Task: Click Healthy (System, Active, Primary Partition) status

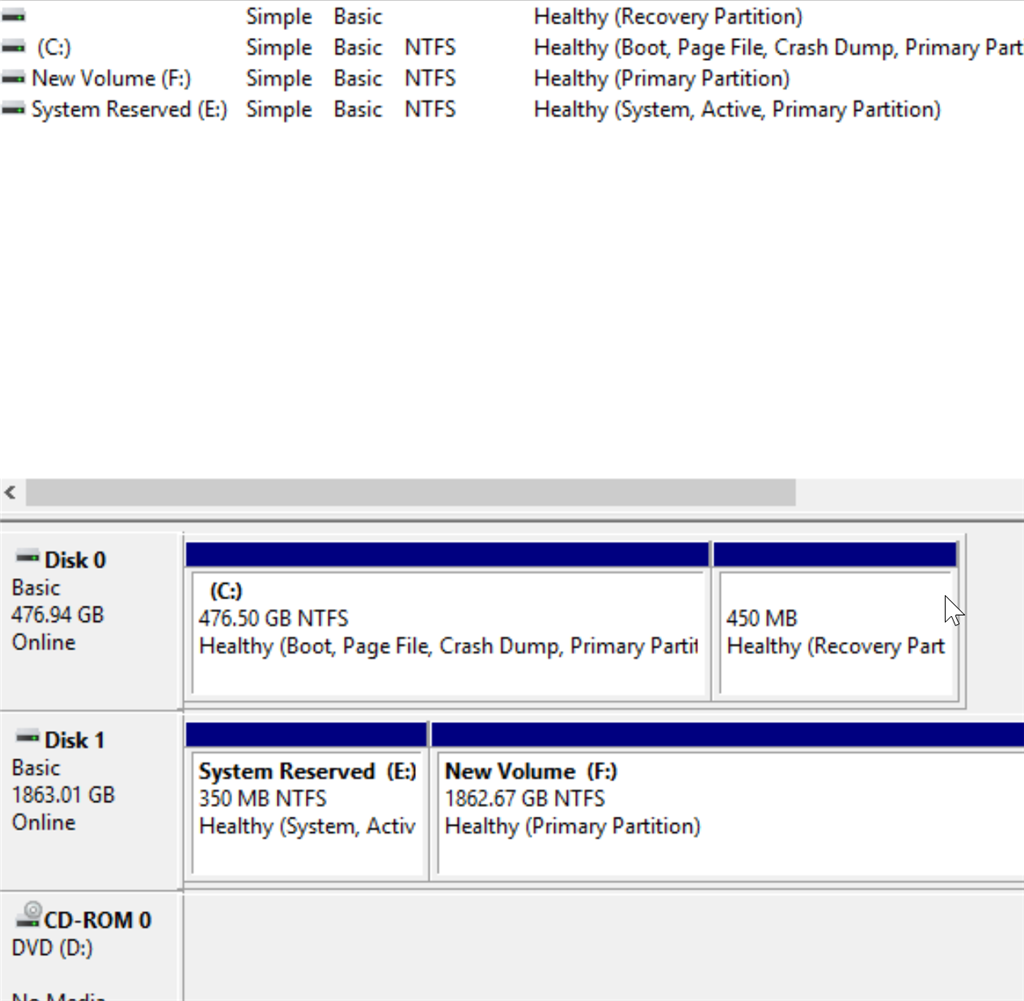Action: pos(737,109)
